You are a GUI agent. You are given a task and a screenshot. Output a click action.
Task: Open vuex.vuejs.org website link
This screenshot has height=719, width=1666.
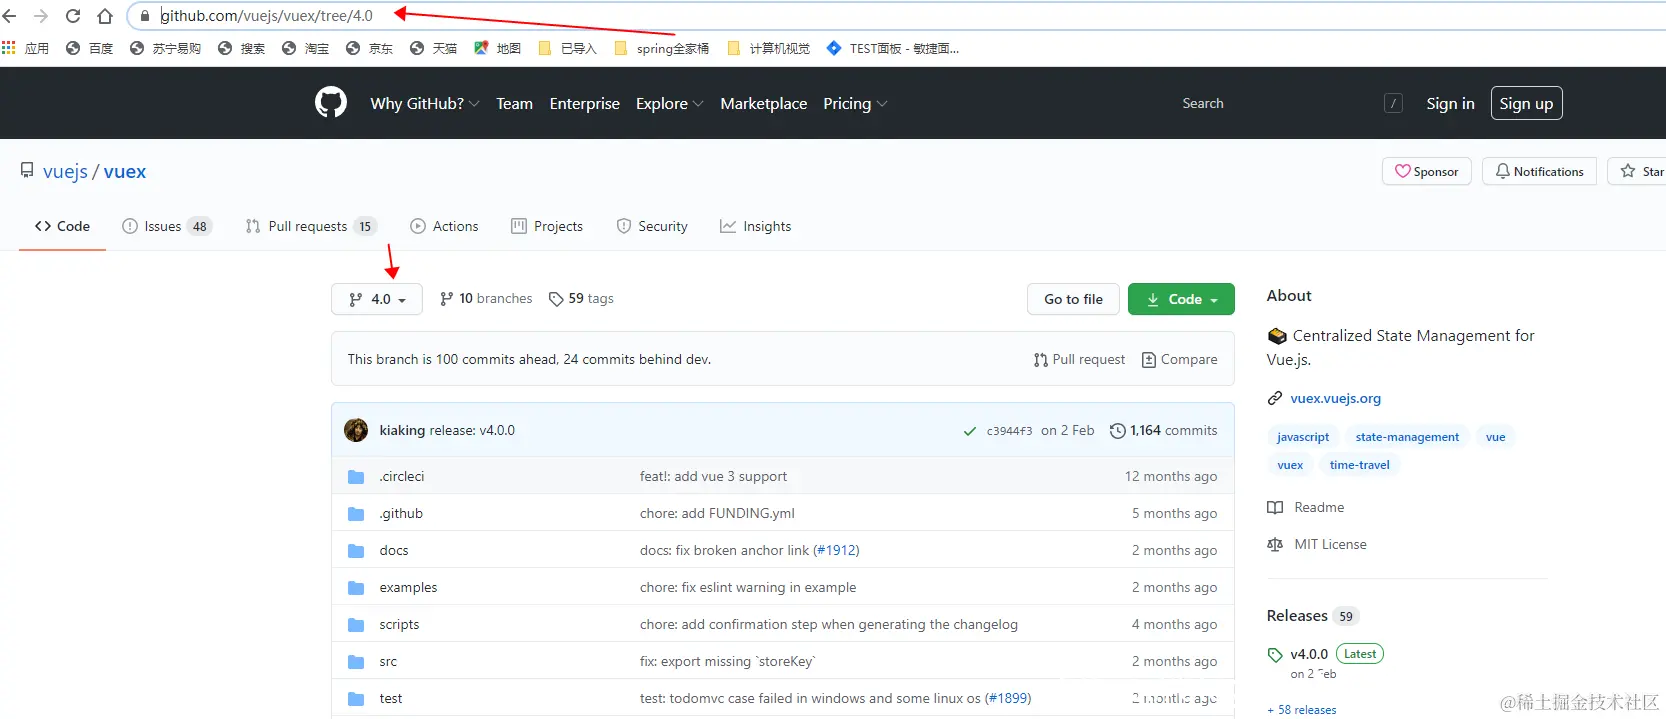tap(1335, 398)
